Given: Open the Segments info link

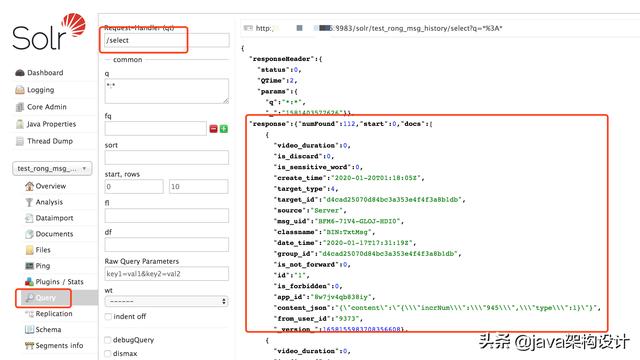Looking at the screenshot, I should pyautogui.click(x=59, y=345).
